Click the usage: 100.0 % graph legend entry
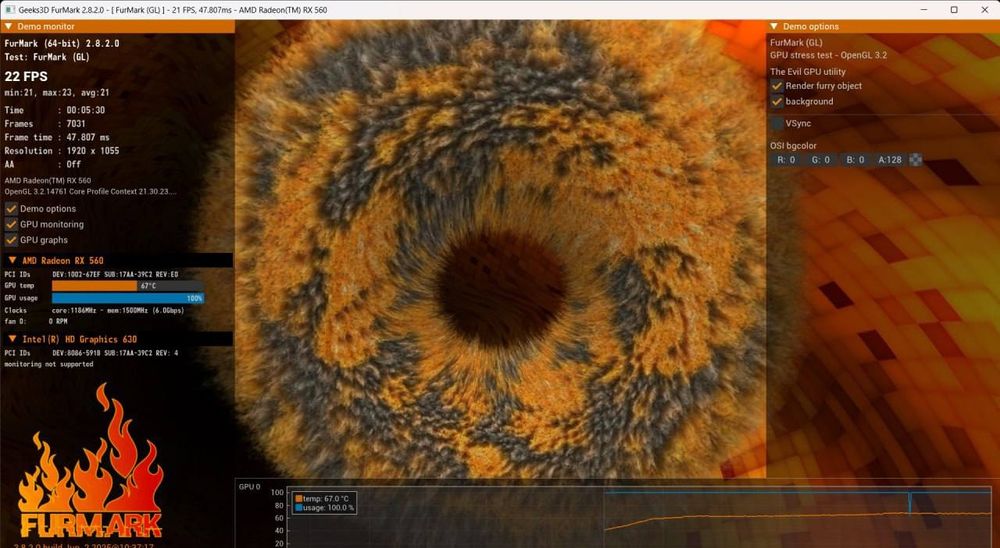 tap(325, 508)
